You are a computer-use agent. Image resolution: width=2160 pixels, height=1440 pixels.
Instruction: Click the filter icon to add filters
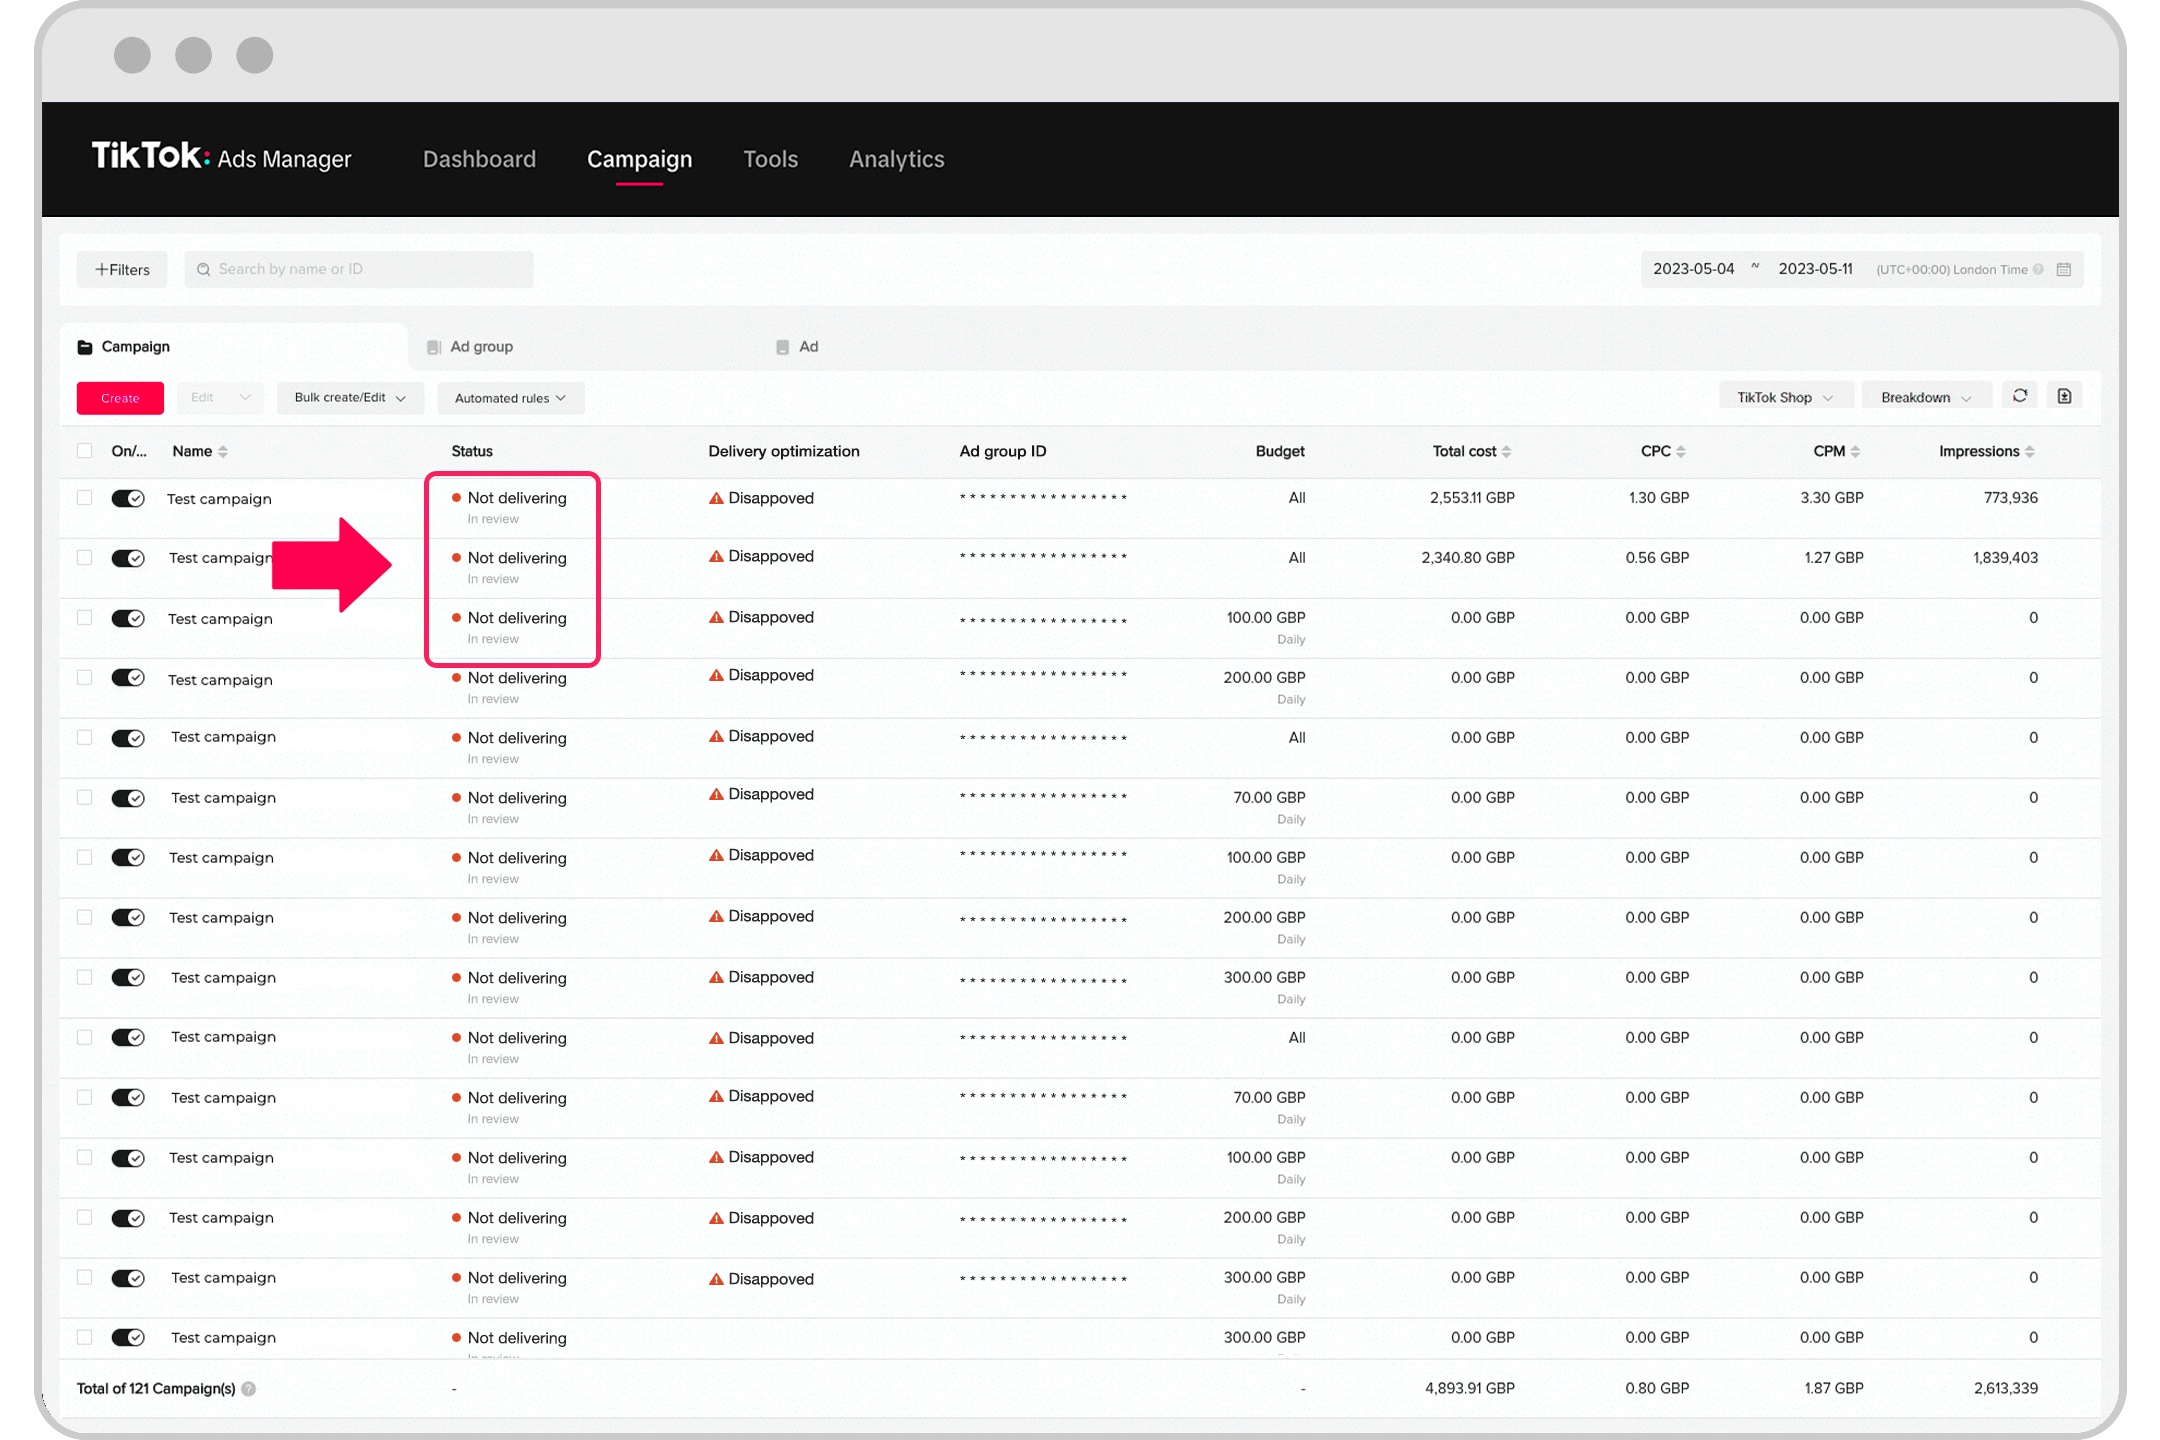tap(124, 268)
